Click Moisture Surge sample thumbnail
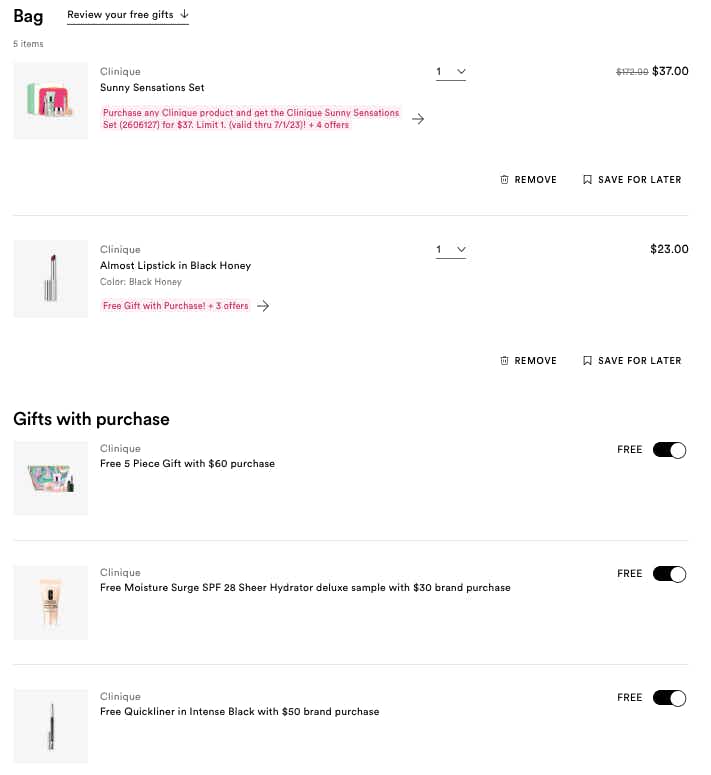The width and height of the screenshot is (711, 775). pos(50,602)
